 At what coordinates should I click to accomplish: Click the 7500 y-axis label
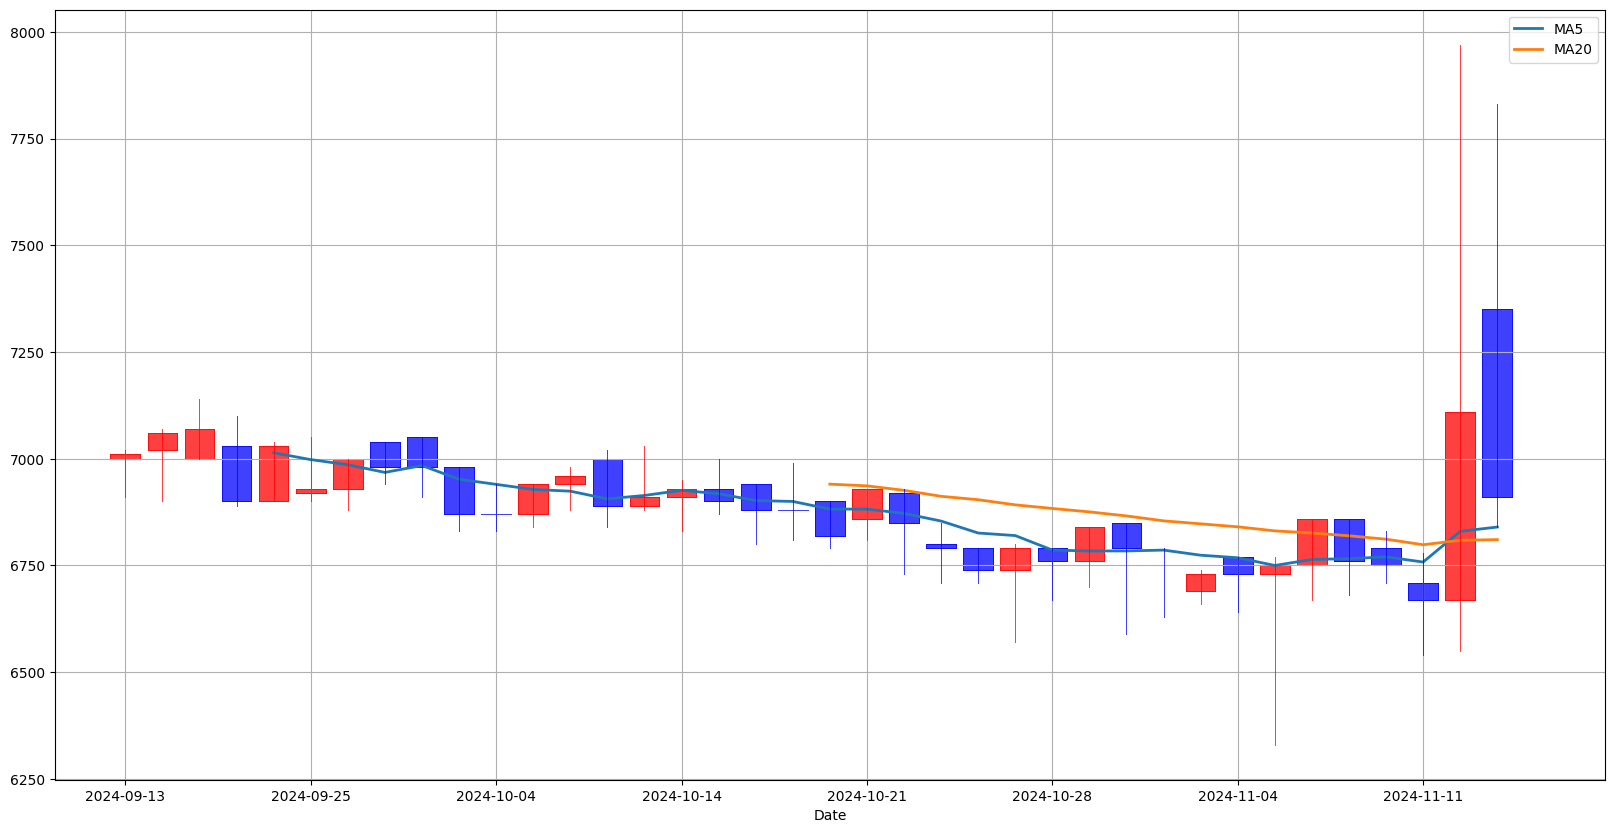[x=27, y=246]
